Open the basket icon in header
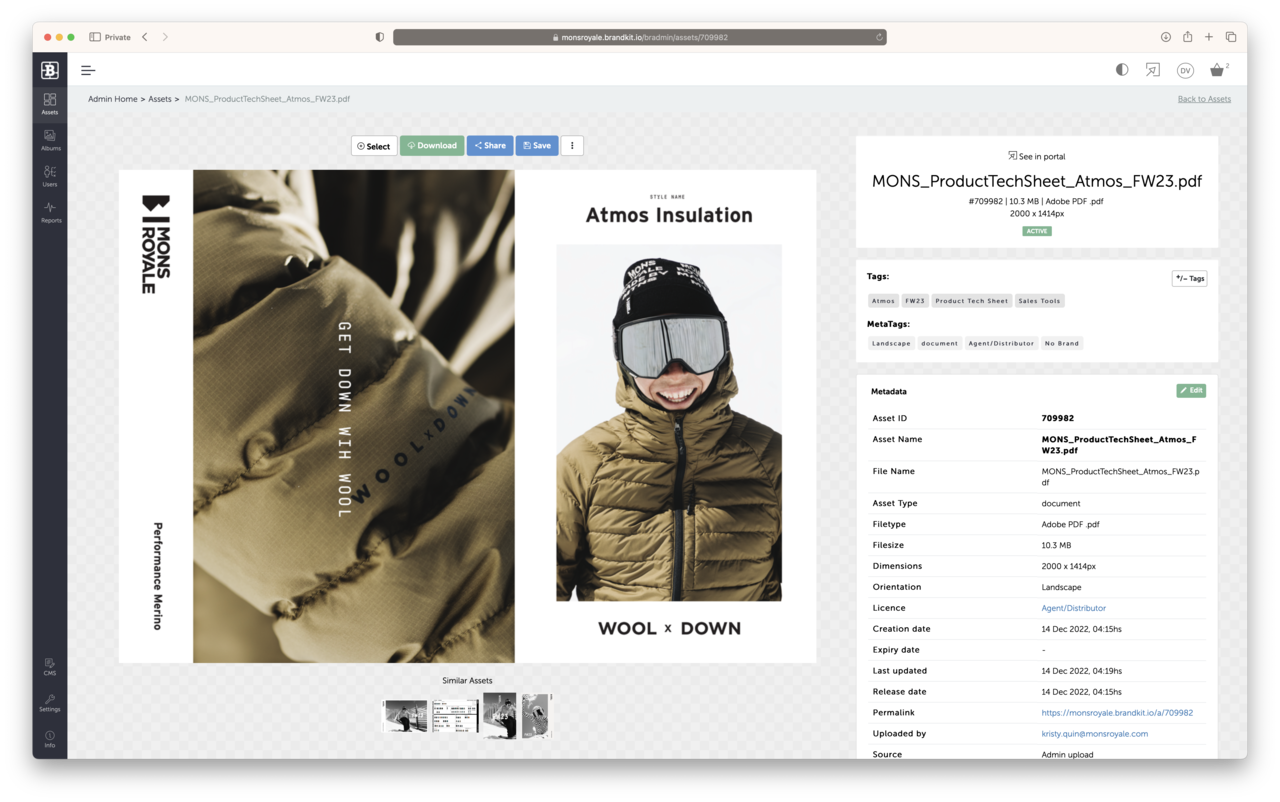The image size is (1280, 802). click(1217, 70)
